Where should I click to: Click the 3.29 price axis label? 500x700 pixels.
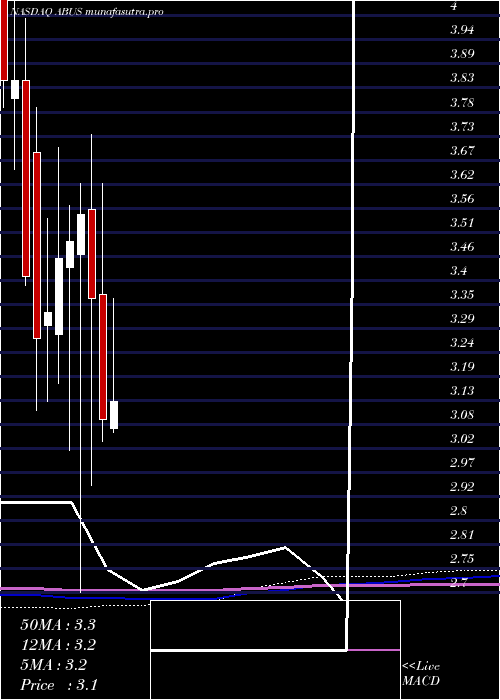pos(462,319)
